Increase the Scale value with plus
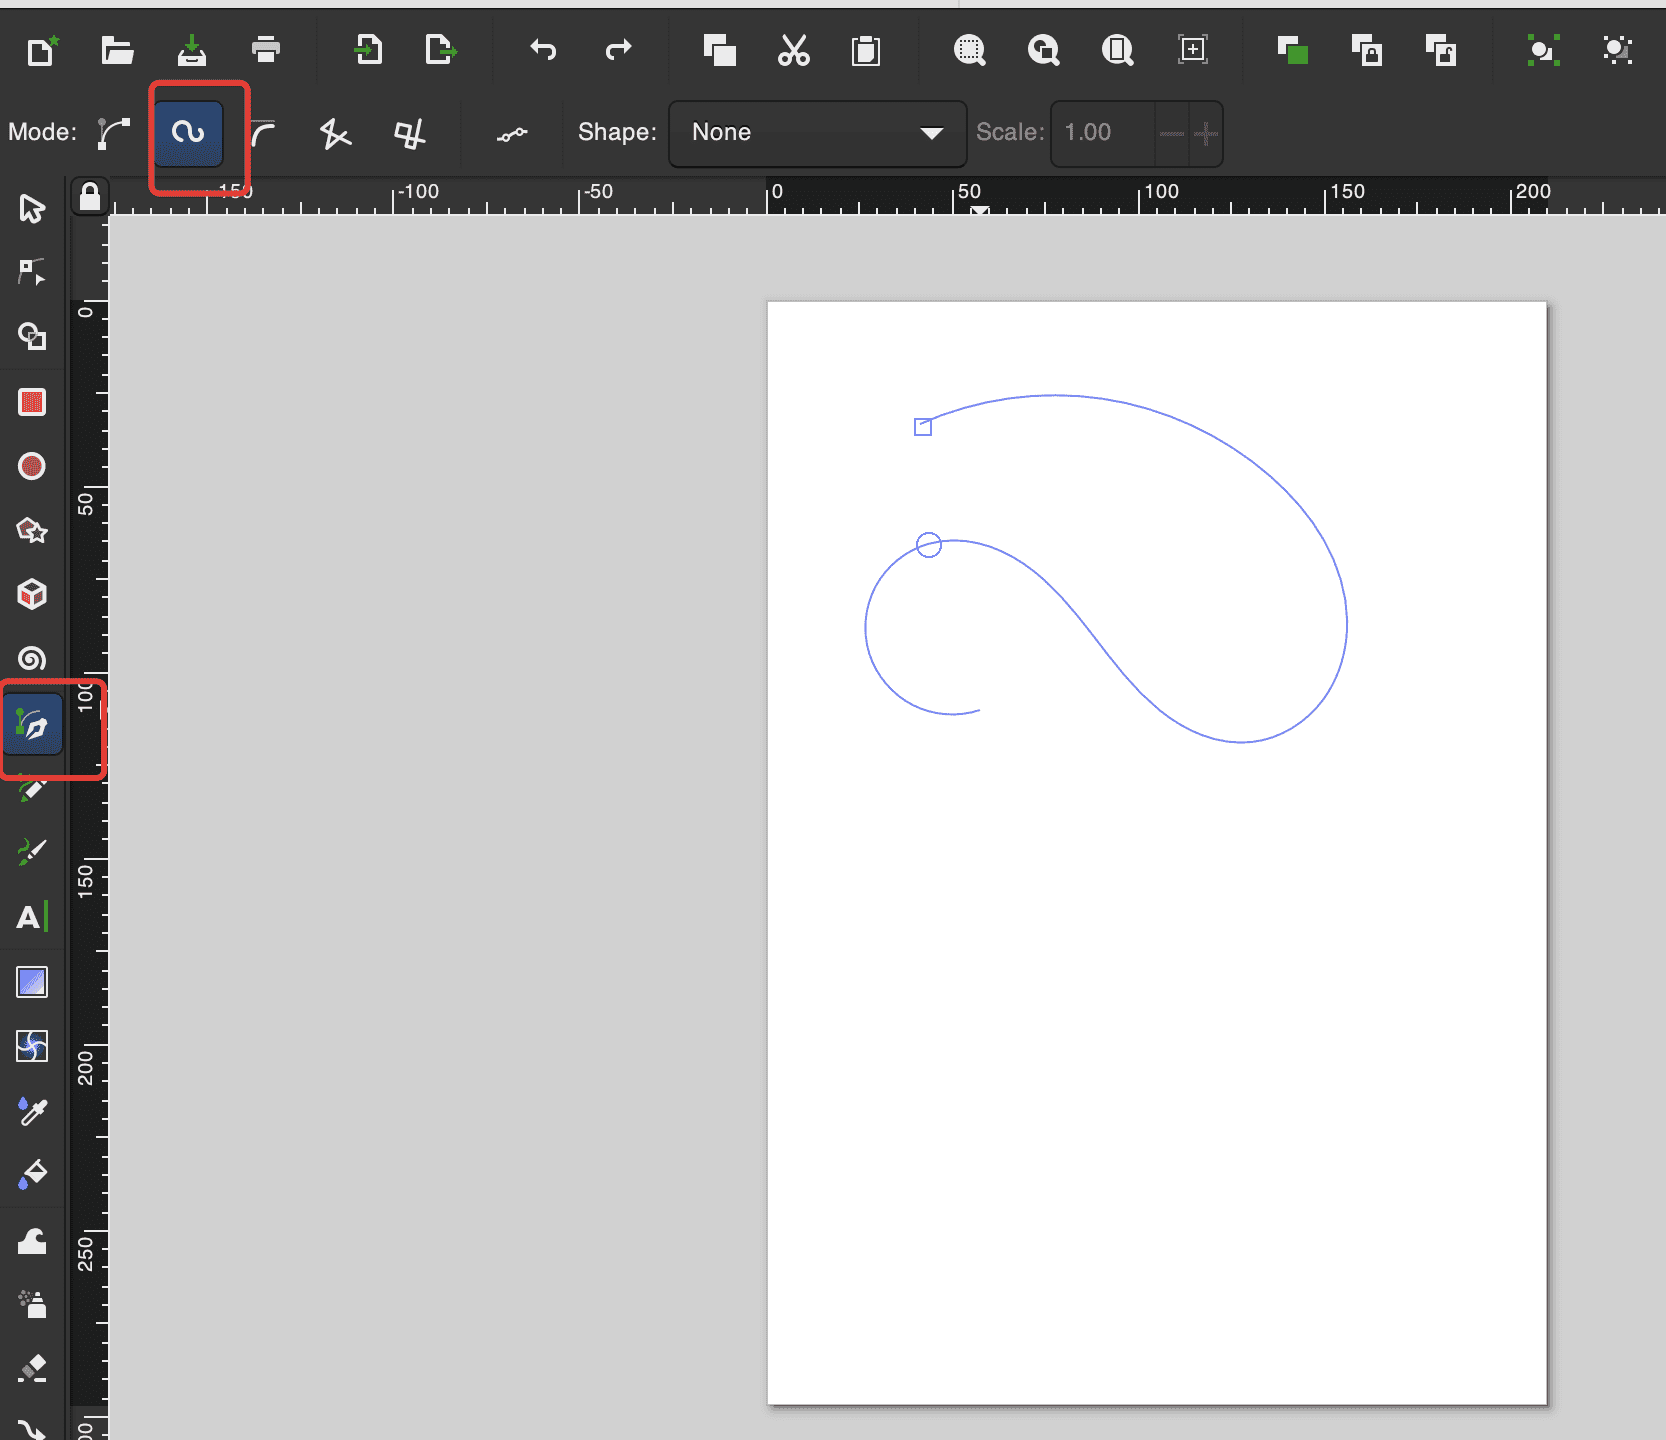1666x1440 pixels. point(1205,133)
